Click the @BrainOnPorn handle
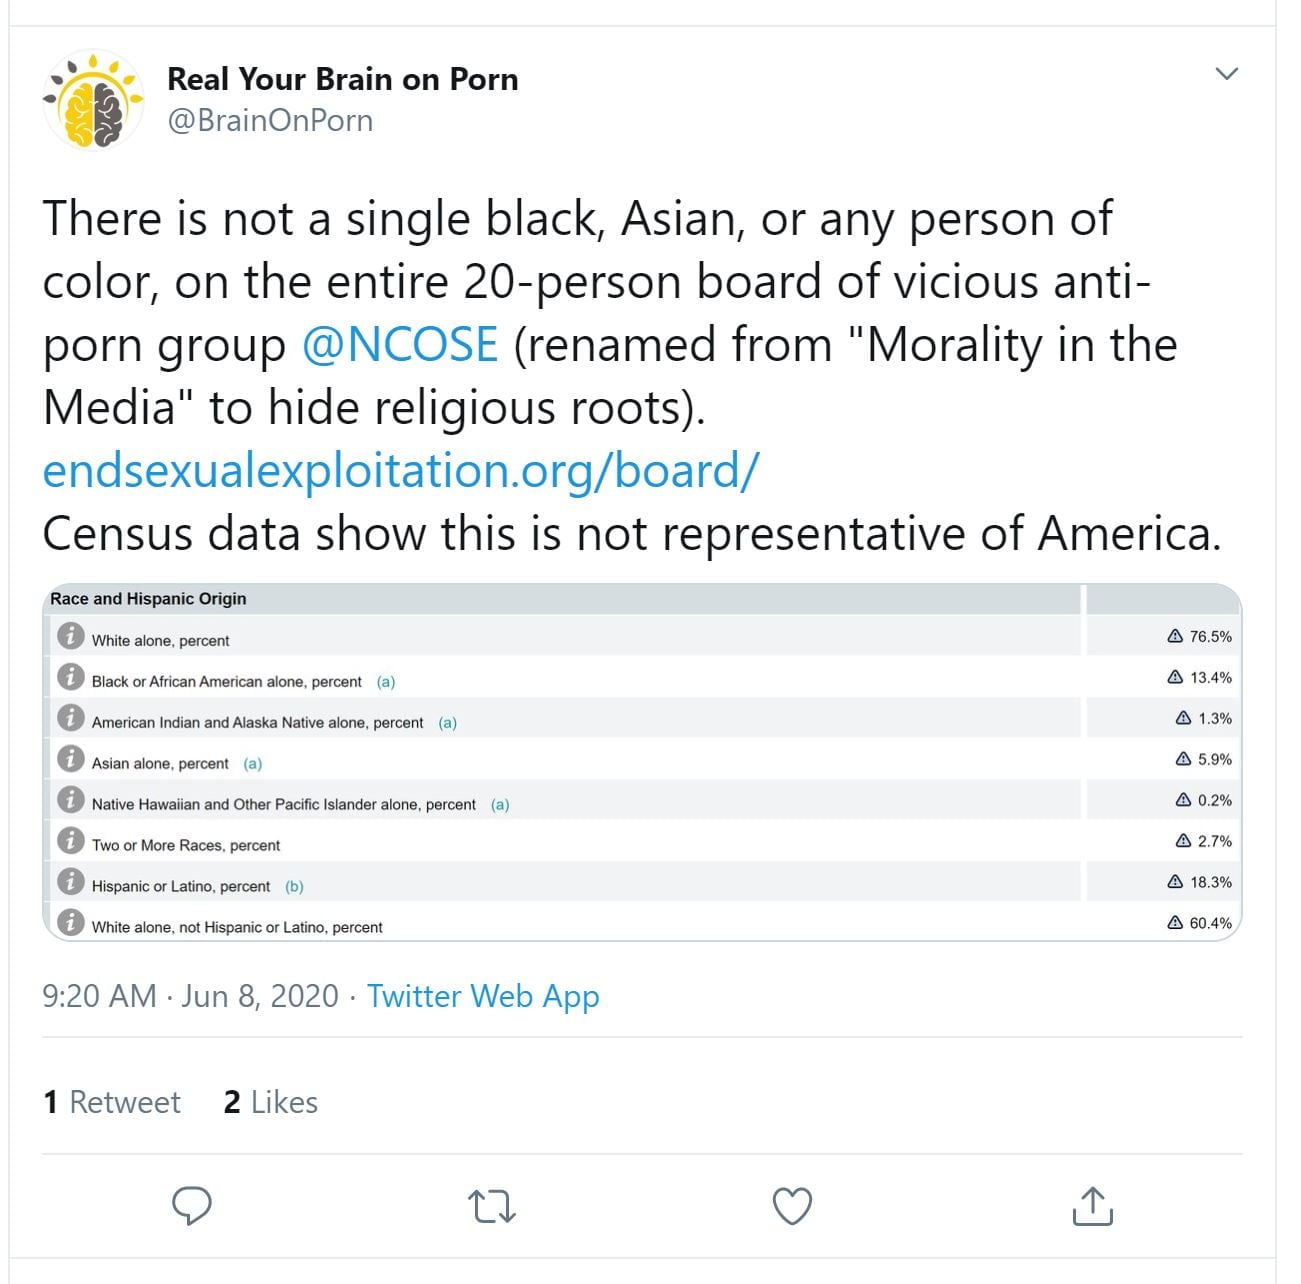The height and width of the screenshot is (1284, 1301). click(x=270, y=120)
